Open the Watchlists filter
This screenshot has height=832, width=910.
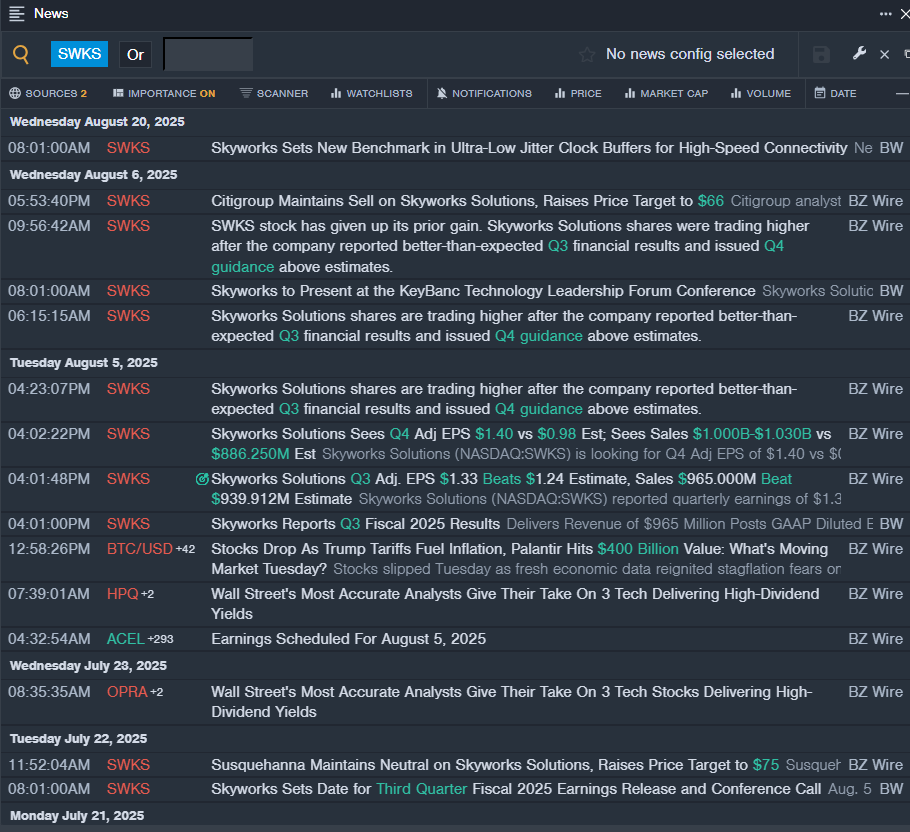(x=371, y=93)
